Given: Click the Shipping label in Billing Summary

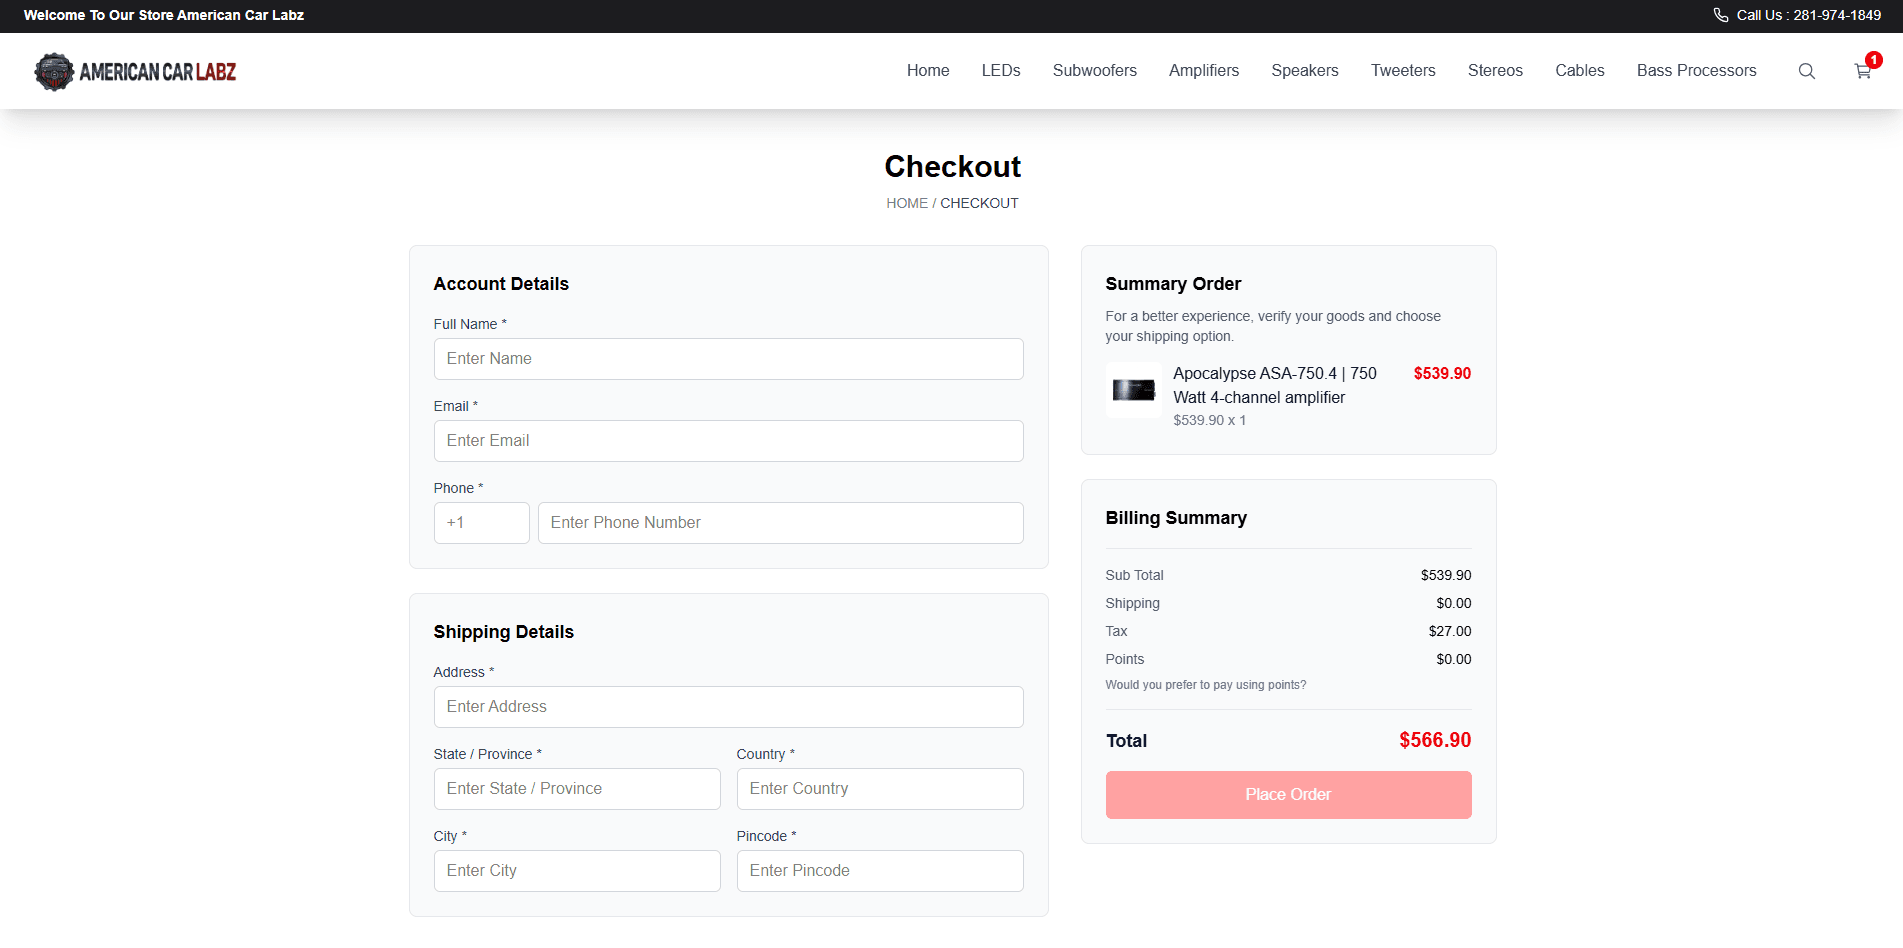Looking at the screenshot, I should pos(1133,603).
